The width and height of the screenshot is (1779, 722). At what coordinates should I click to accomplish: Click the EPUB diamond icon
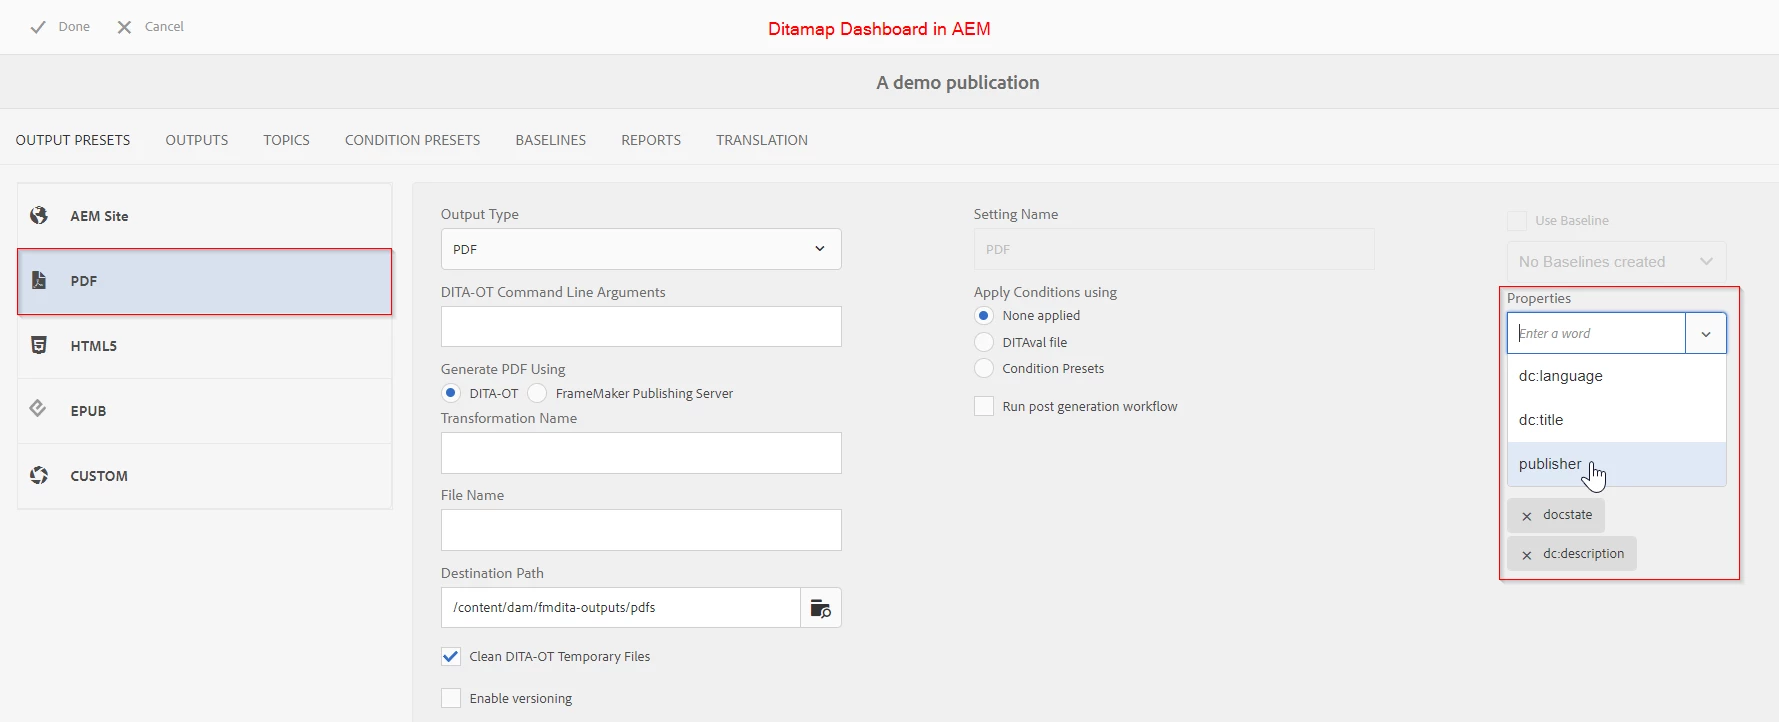click(38, 408)
